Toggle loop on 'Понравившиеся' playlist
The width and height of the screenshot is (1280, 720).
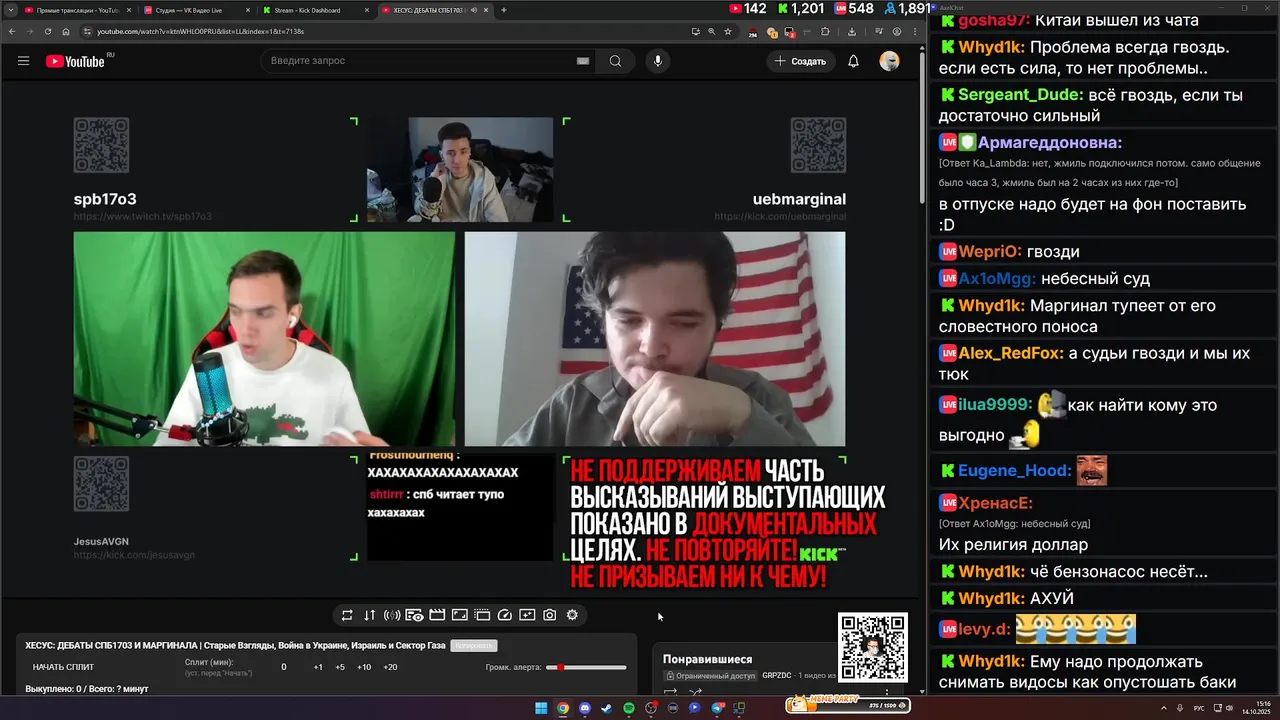point(671,692)
